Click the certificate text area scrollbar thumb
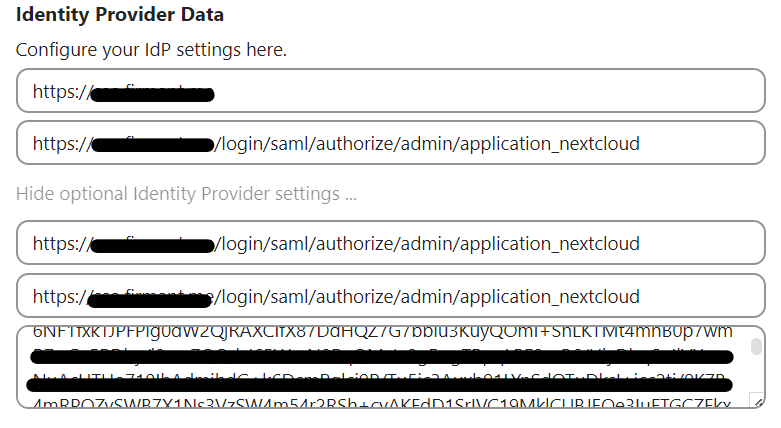 click(x=756, y=346)
